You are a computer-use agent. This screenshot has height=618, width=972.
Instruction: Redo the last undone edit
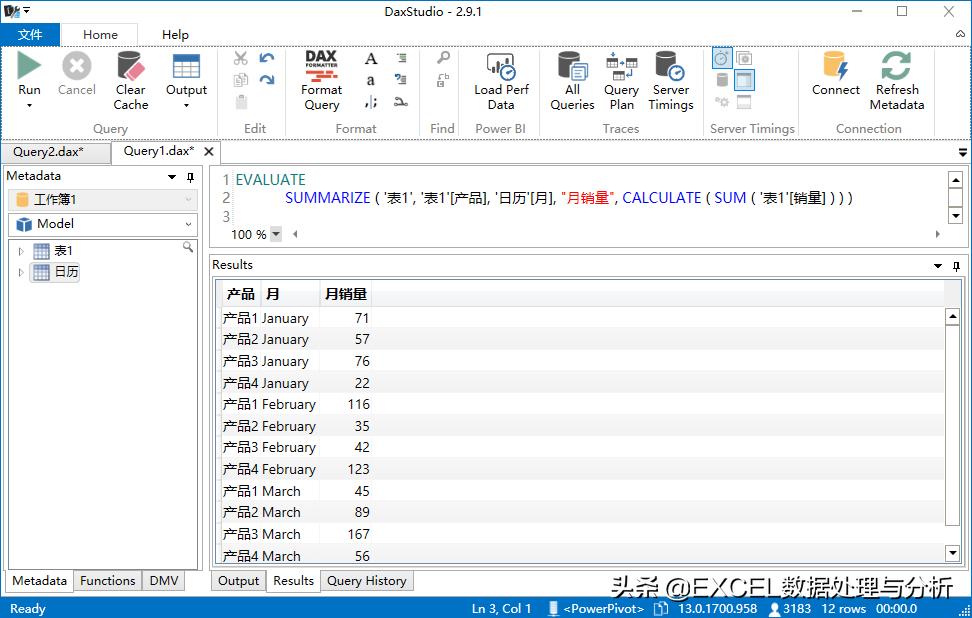(x=267, y=79)
